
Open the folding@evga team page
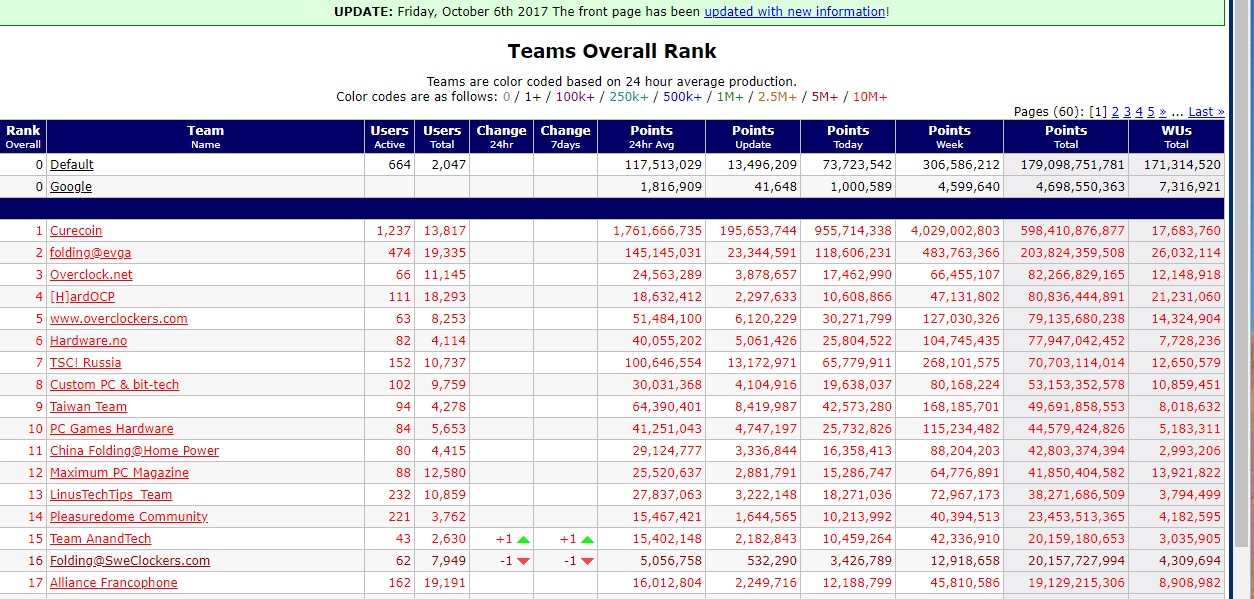(x=91, y=253)
